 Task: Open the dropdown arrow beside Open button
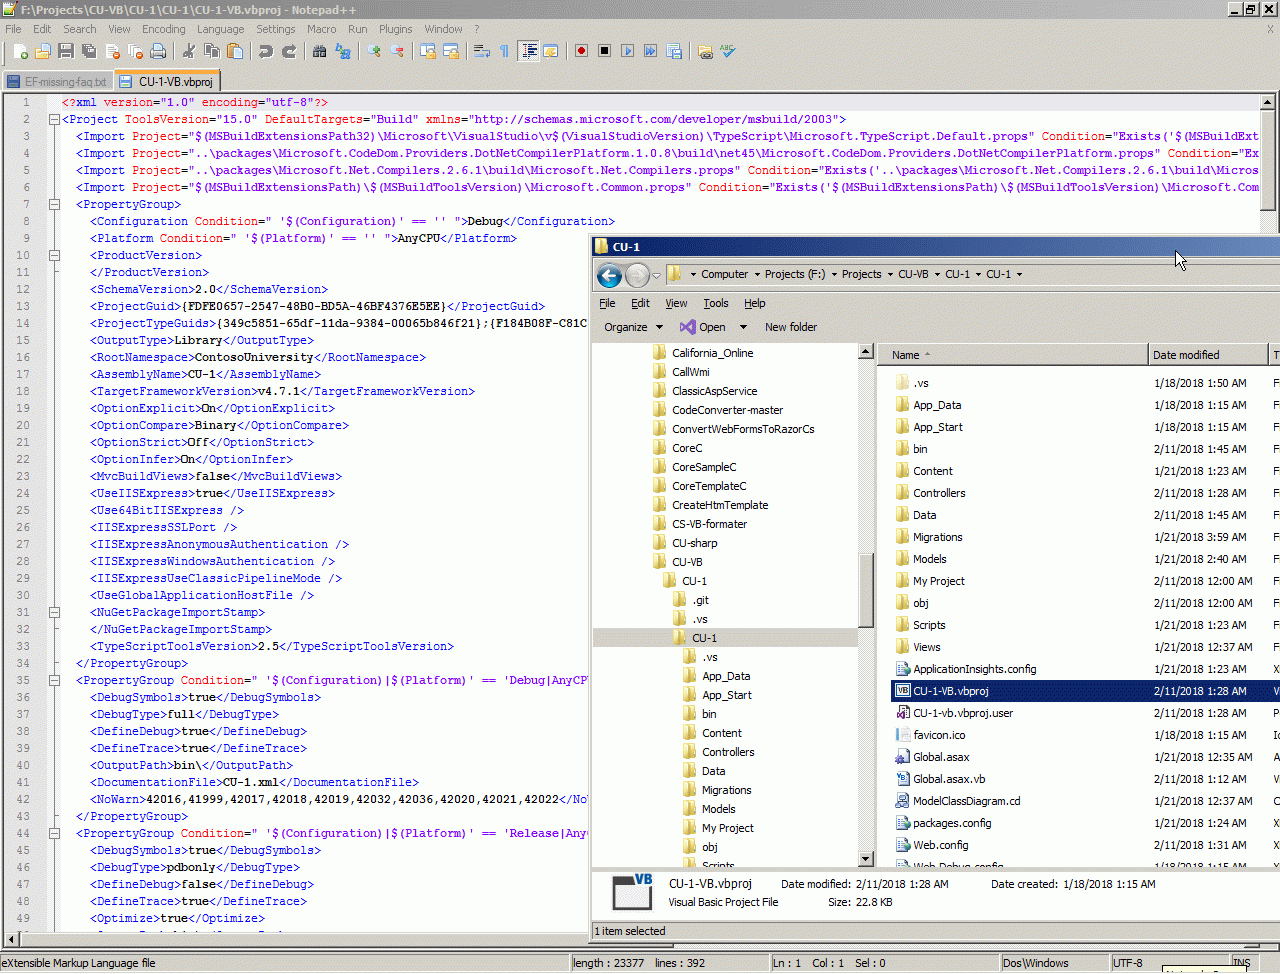tap(743, 327)
